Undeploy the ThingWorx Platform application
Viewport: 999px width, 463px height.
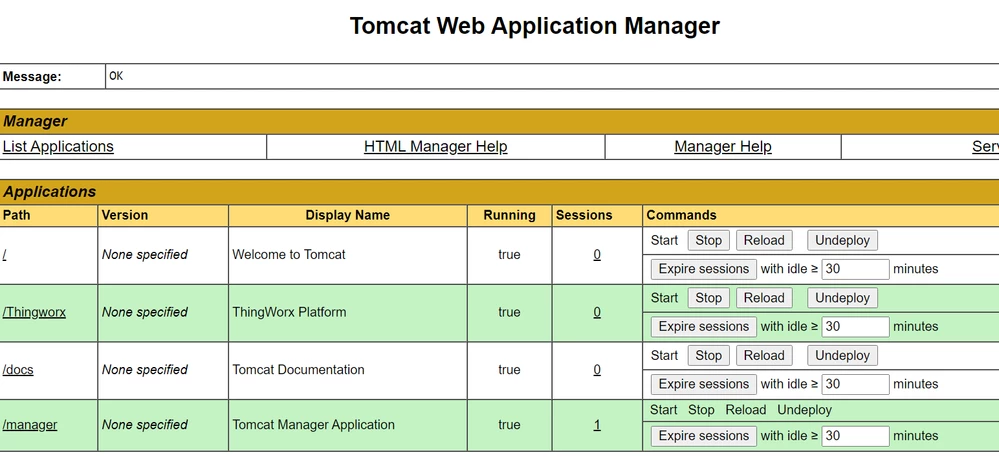pyautogui.click(x=842, y=297)
